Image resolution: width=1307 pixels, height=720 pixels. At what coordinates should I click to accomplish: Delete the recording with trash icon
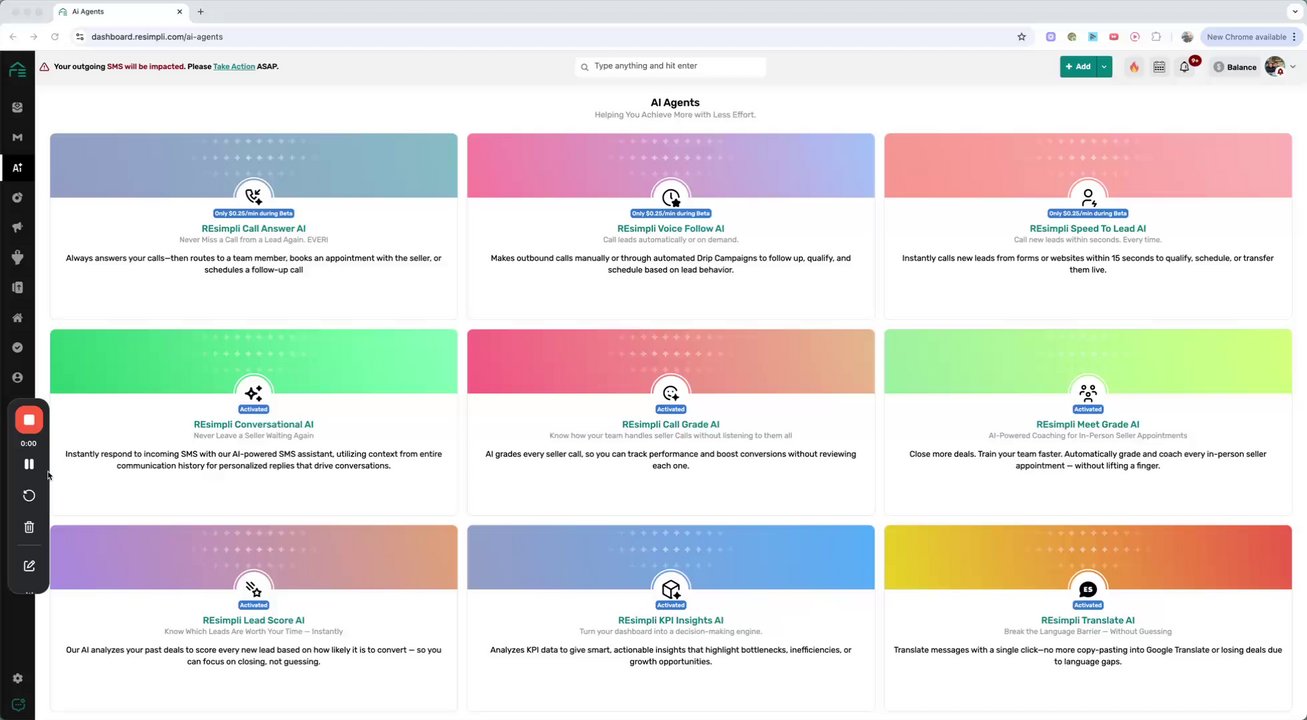coord(29,527)
